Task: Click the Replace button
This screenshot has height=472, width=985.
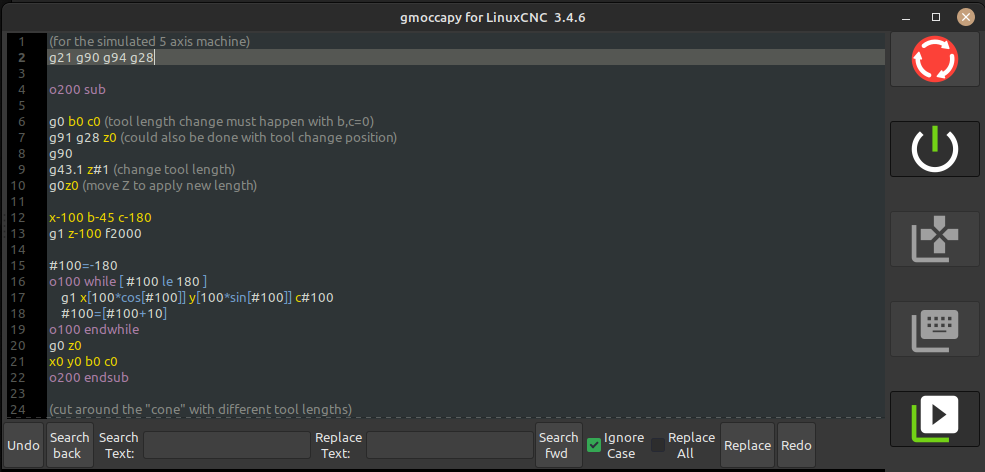Action: click(748, 445)
